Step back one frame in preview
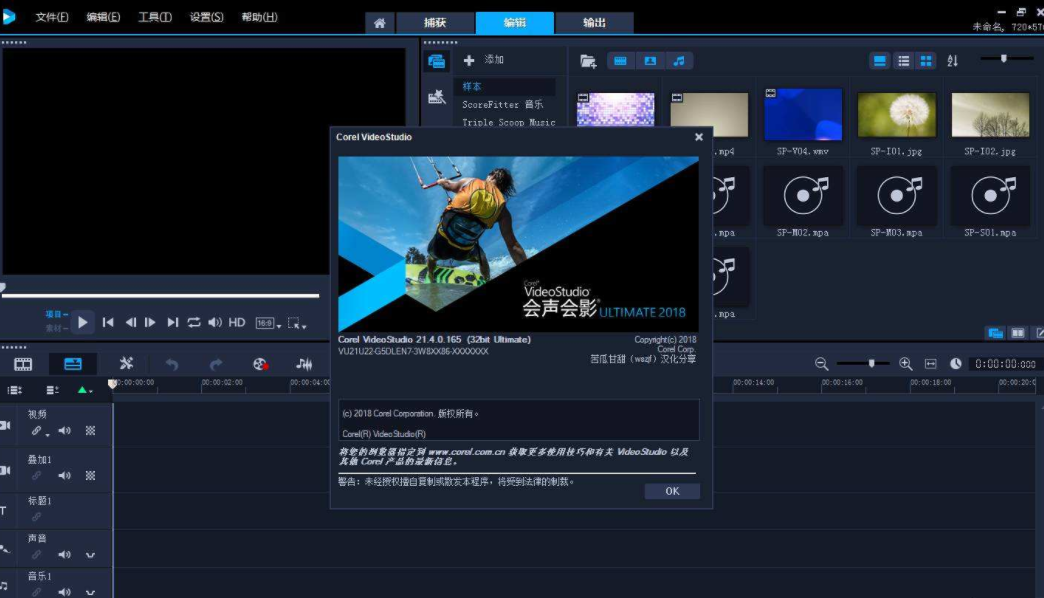 pyautogui.click(x=130, y=322)
